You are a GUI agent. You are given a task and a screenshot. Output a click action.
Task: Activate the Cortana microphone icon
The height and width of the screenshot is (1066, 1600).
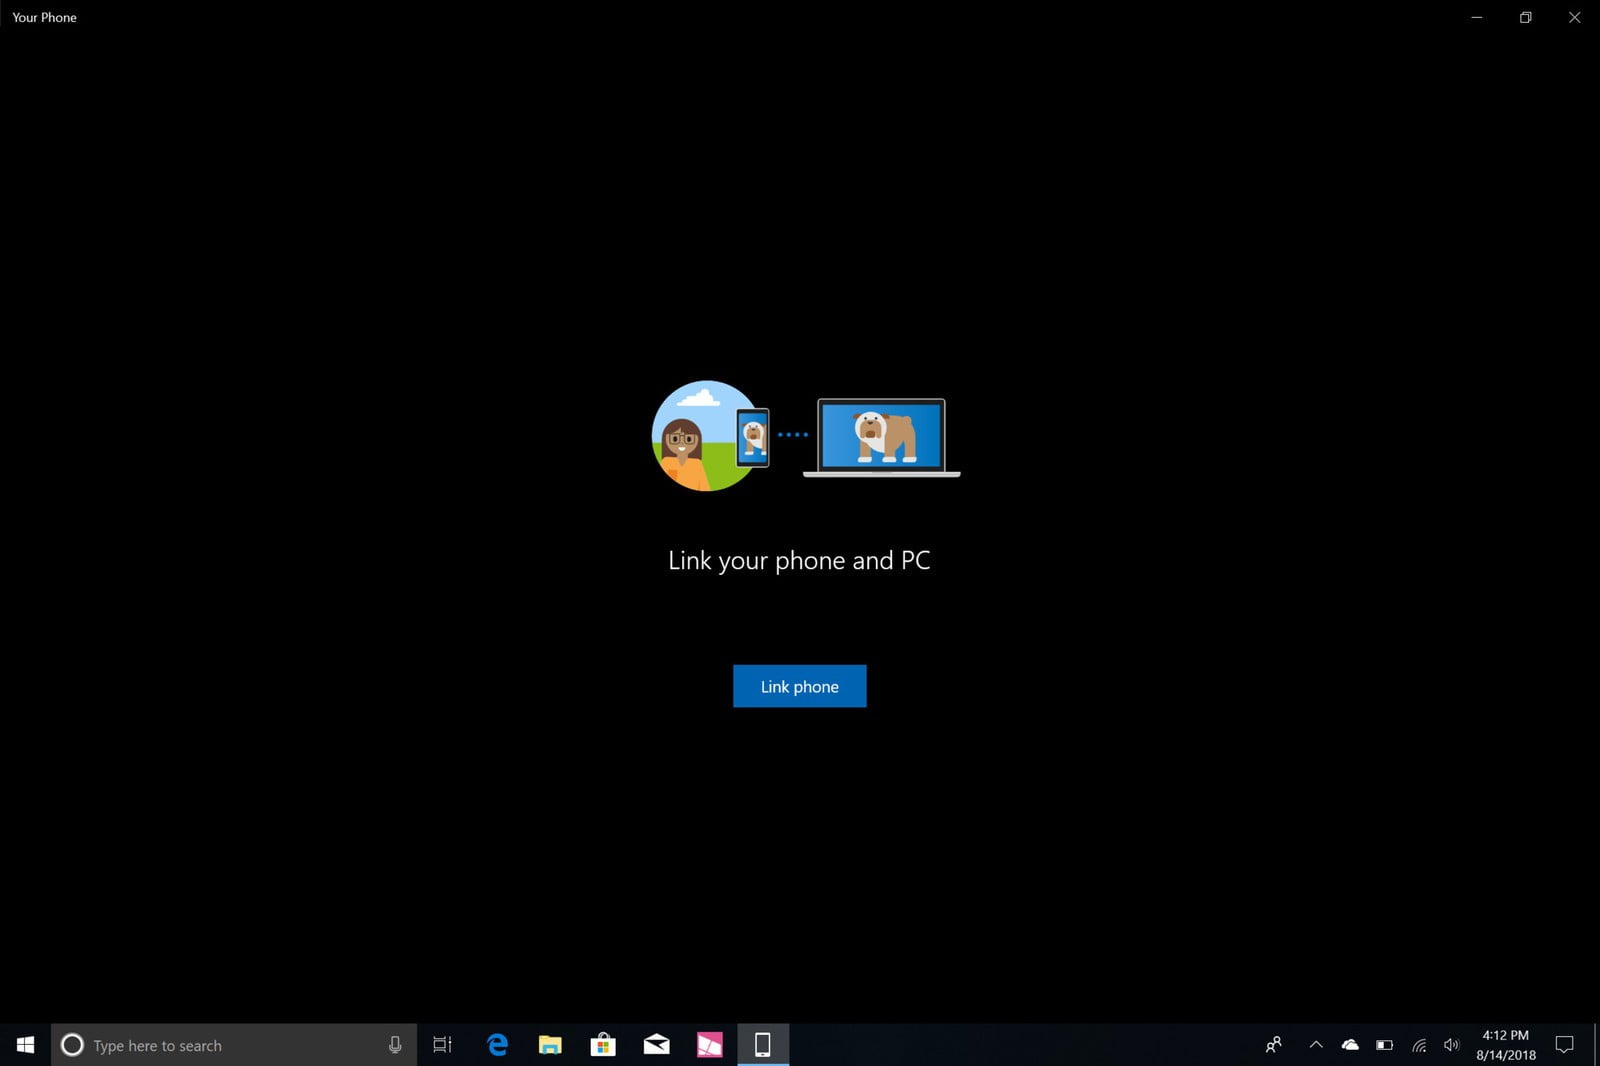[x=395, y=1045]
